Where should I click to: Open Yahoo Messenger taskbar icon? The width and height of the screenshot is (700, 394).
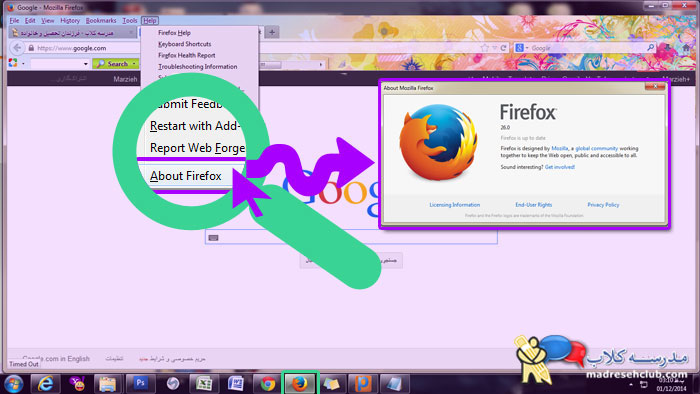(77, 384)
